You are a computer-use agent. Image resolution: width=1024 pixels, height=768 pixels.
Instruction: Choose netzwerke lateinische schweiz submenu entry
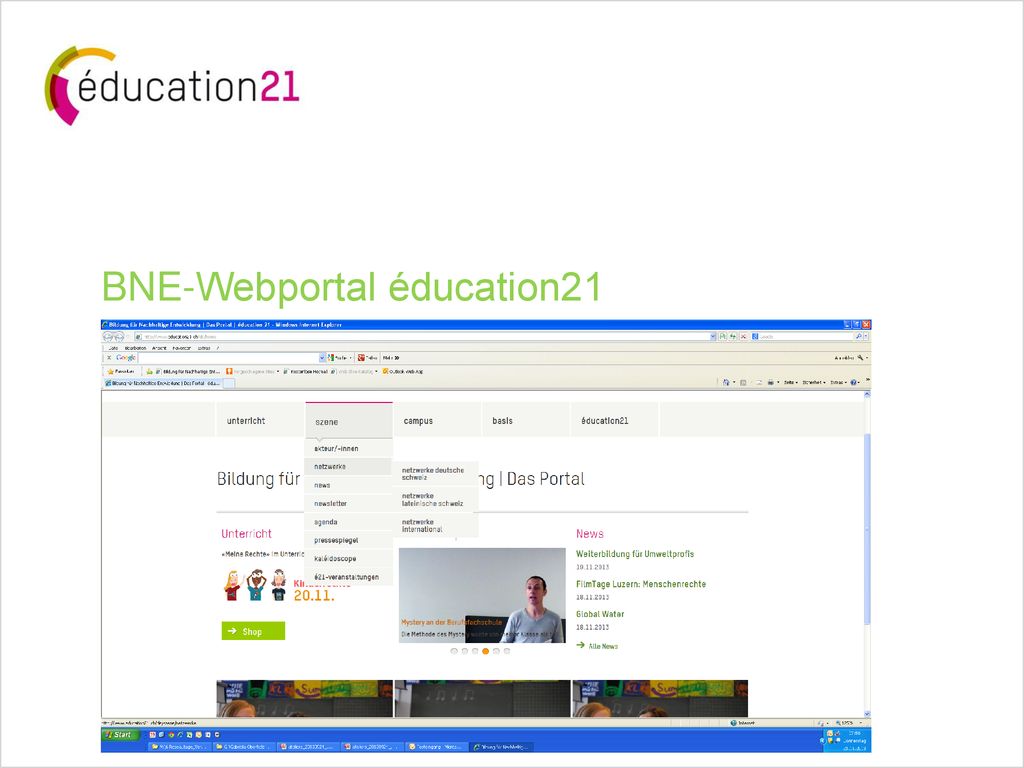(x=436, y=500)
